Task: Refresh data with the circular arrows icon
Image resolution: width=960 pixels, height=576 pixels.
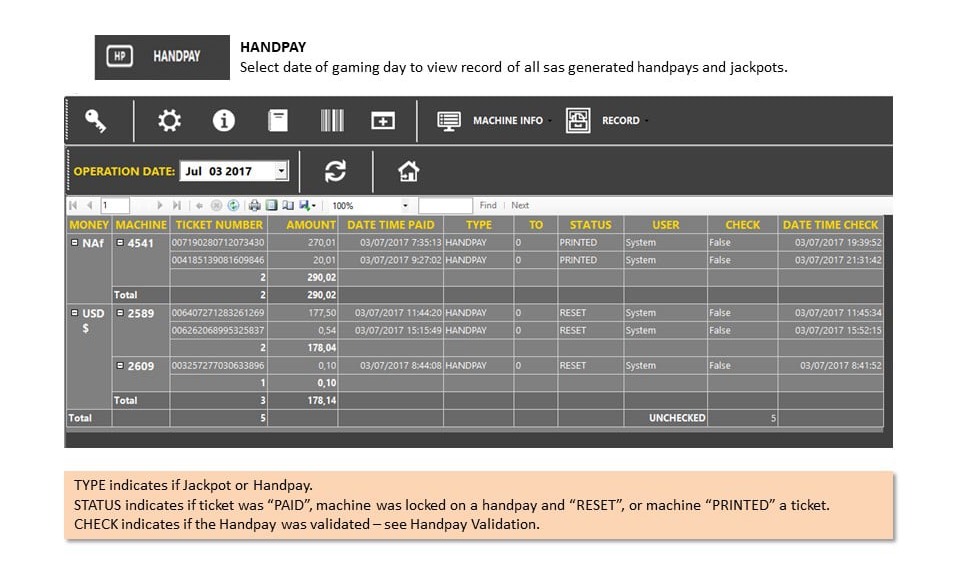Action: tap(336, 171)
